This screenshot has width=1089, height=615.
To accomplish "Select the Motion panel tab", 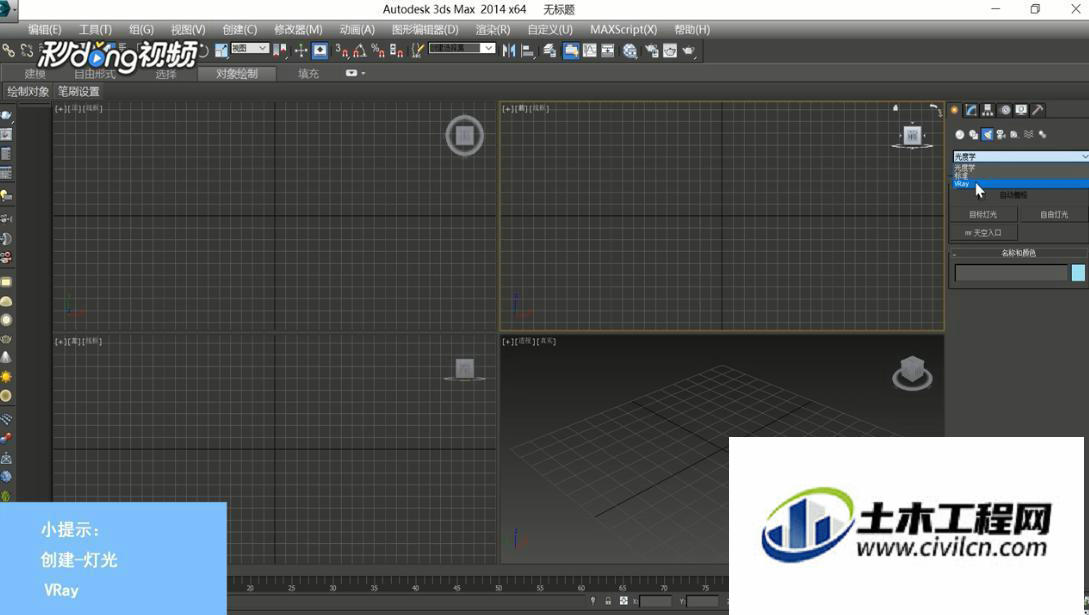I will click(1004, 110).
